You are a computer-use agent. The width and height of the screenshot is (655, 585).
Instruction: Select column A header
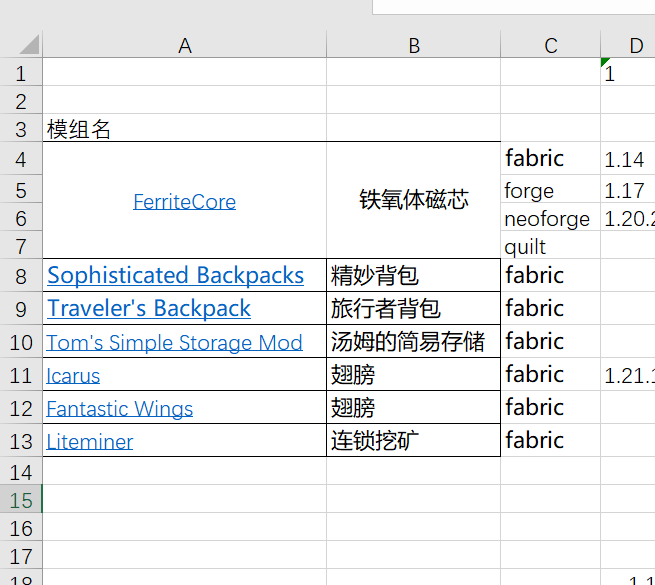(184, 45)
